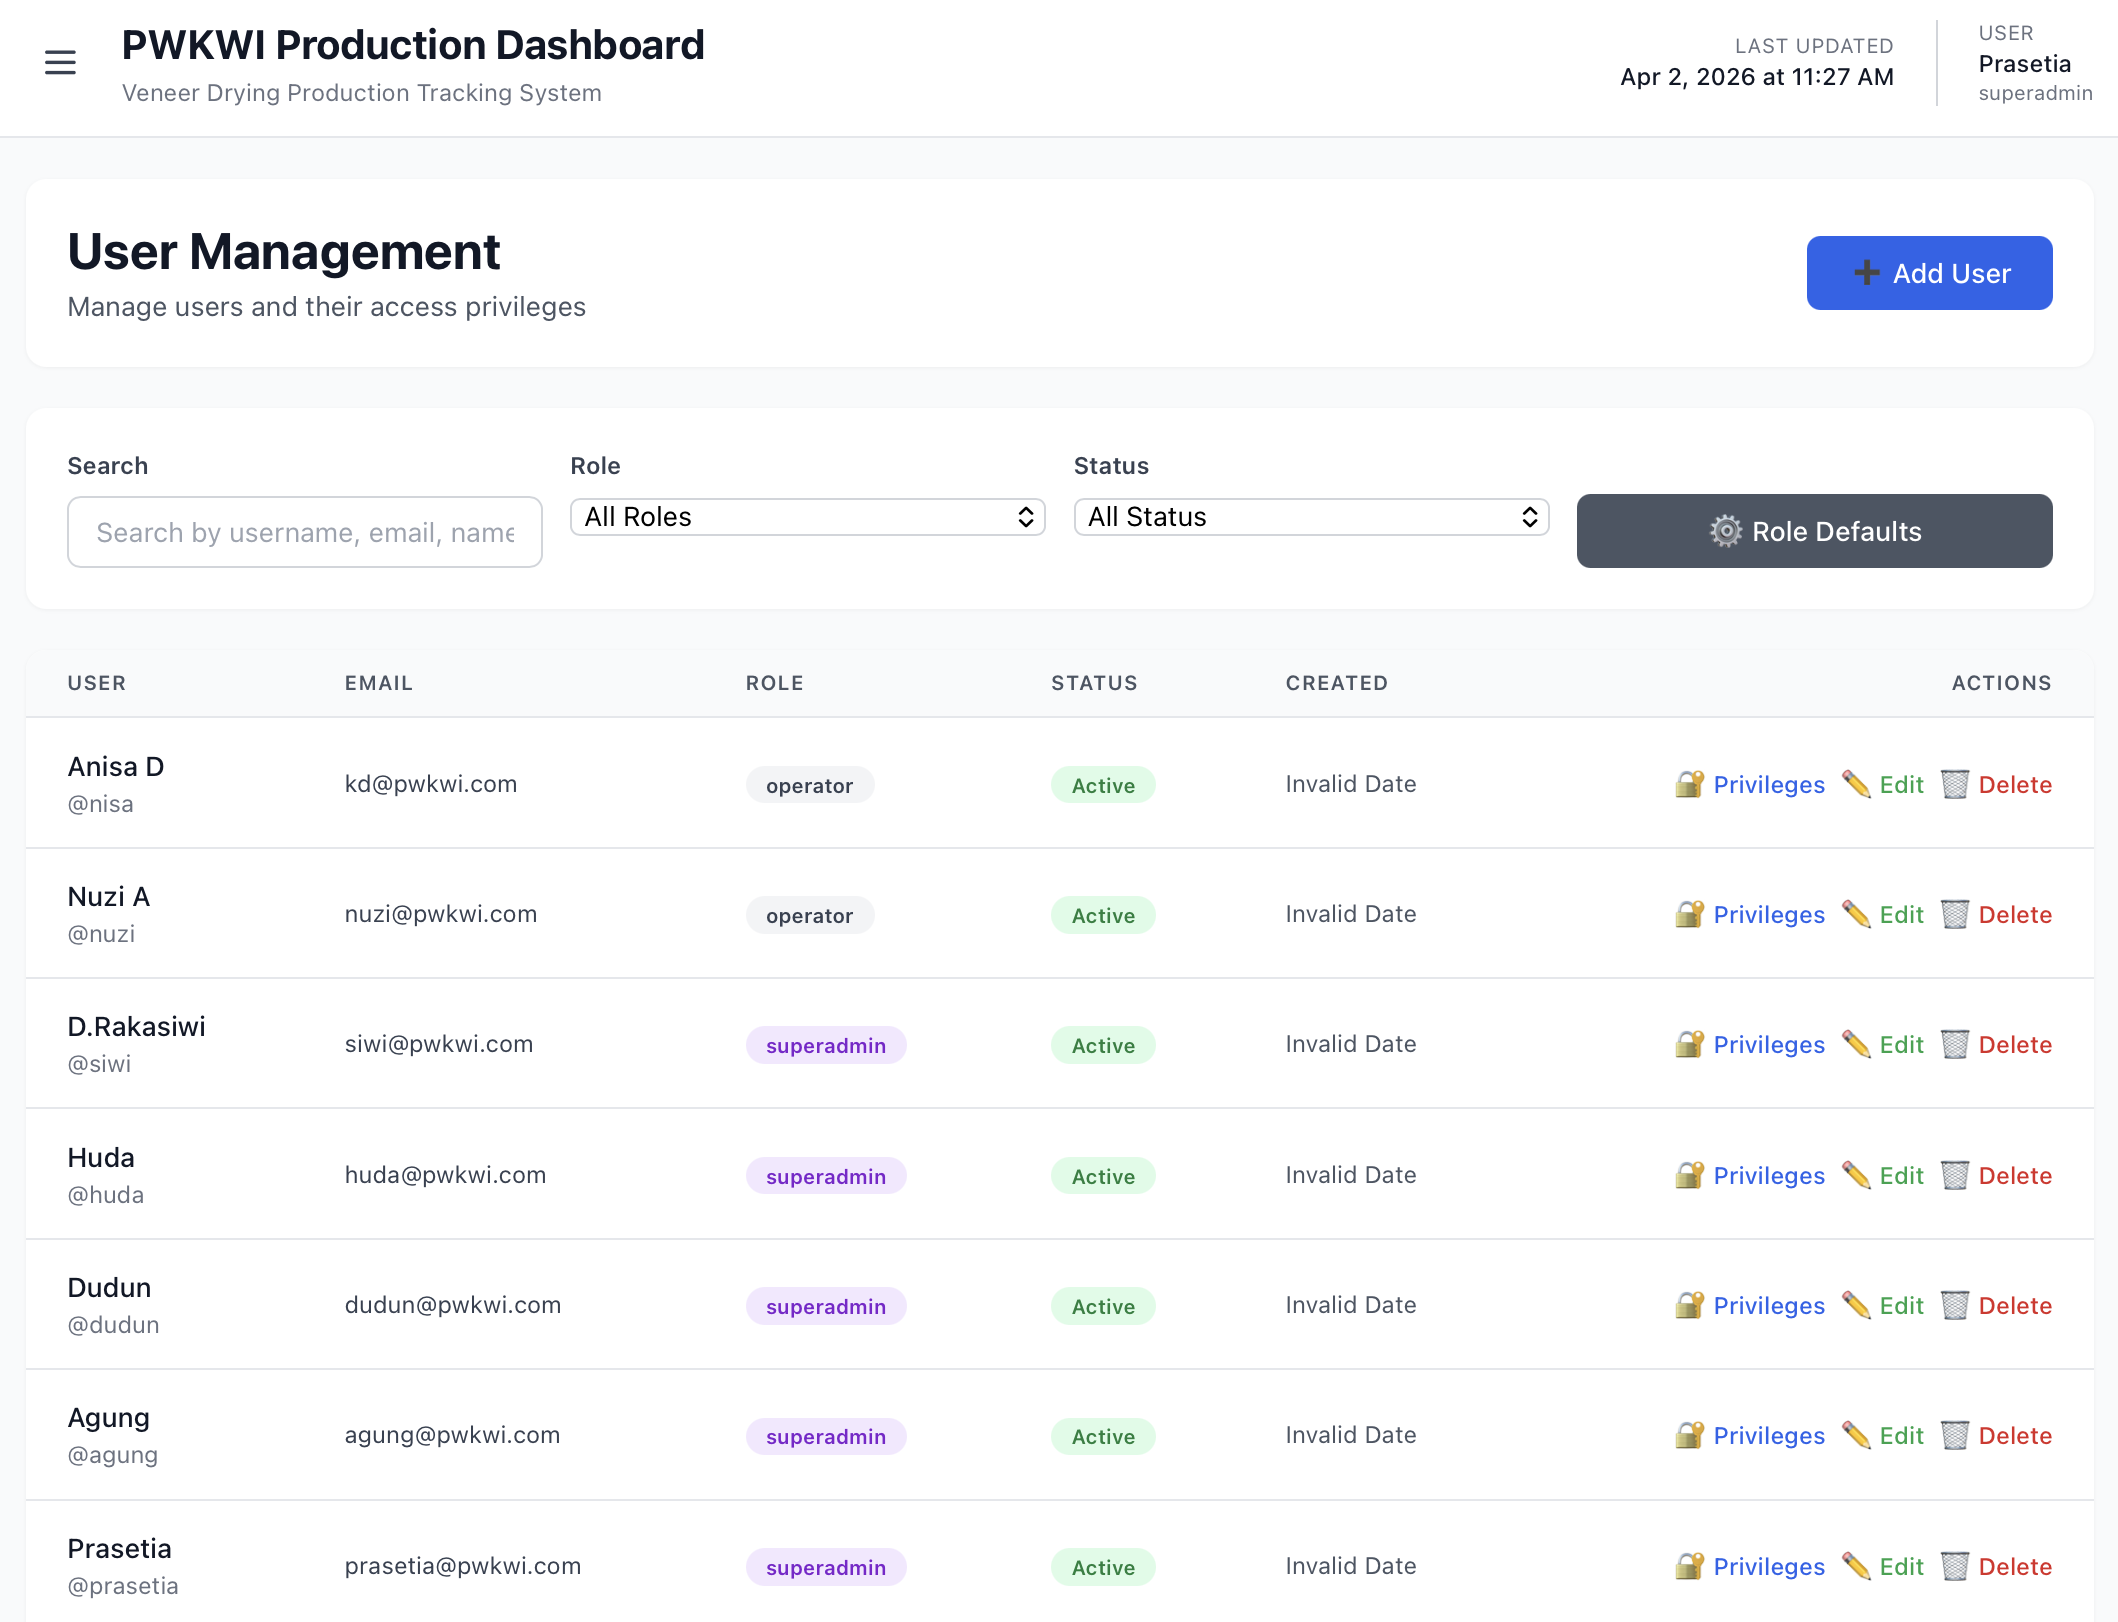Click plus icon on Add User button
2118x1622 pixels.
1866,273
